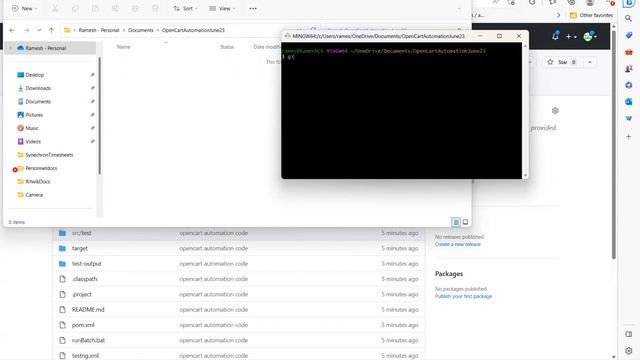
Task: Open GitHub create new (+) dropdown
Action: (x=571, y=37)
